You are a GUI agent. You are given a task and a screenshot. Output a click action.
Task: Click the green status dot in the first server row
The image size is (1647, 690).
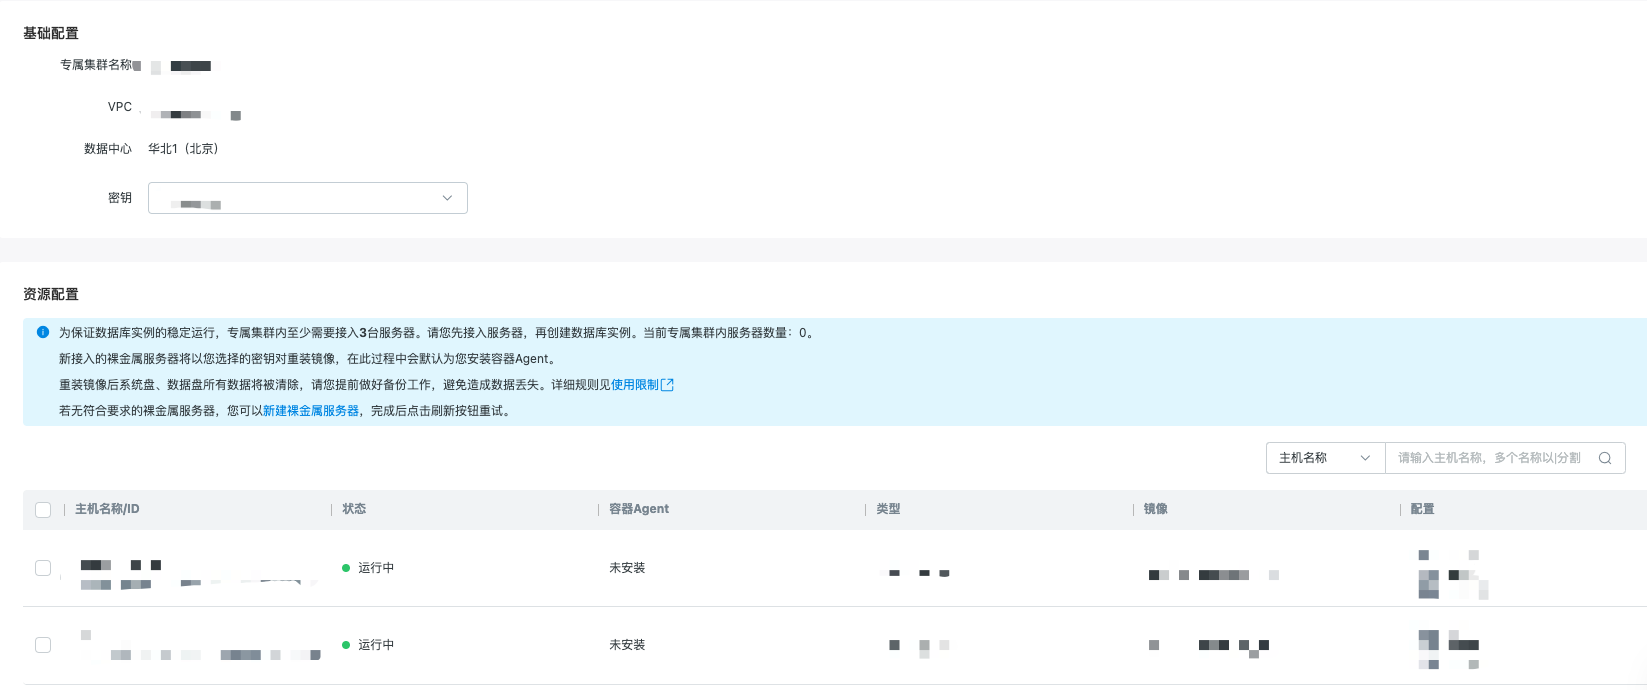(346, 568)
